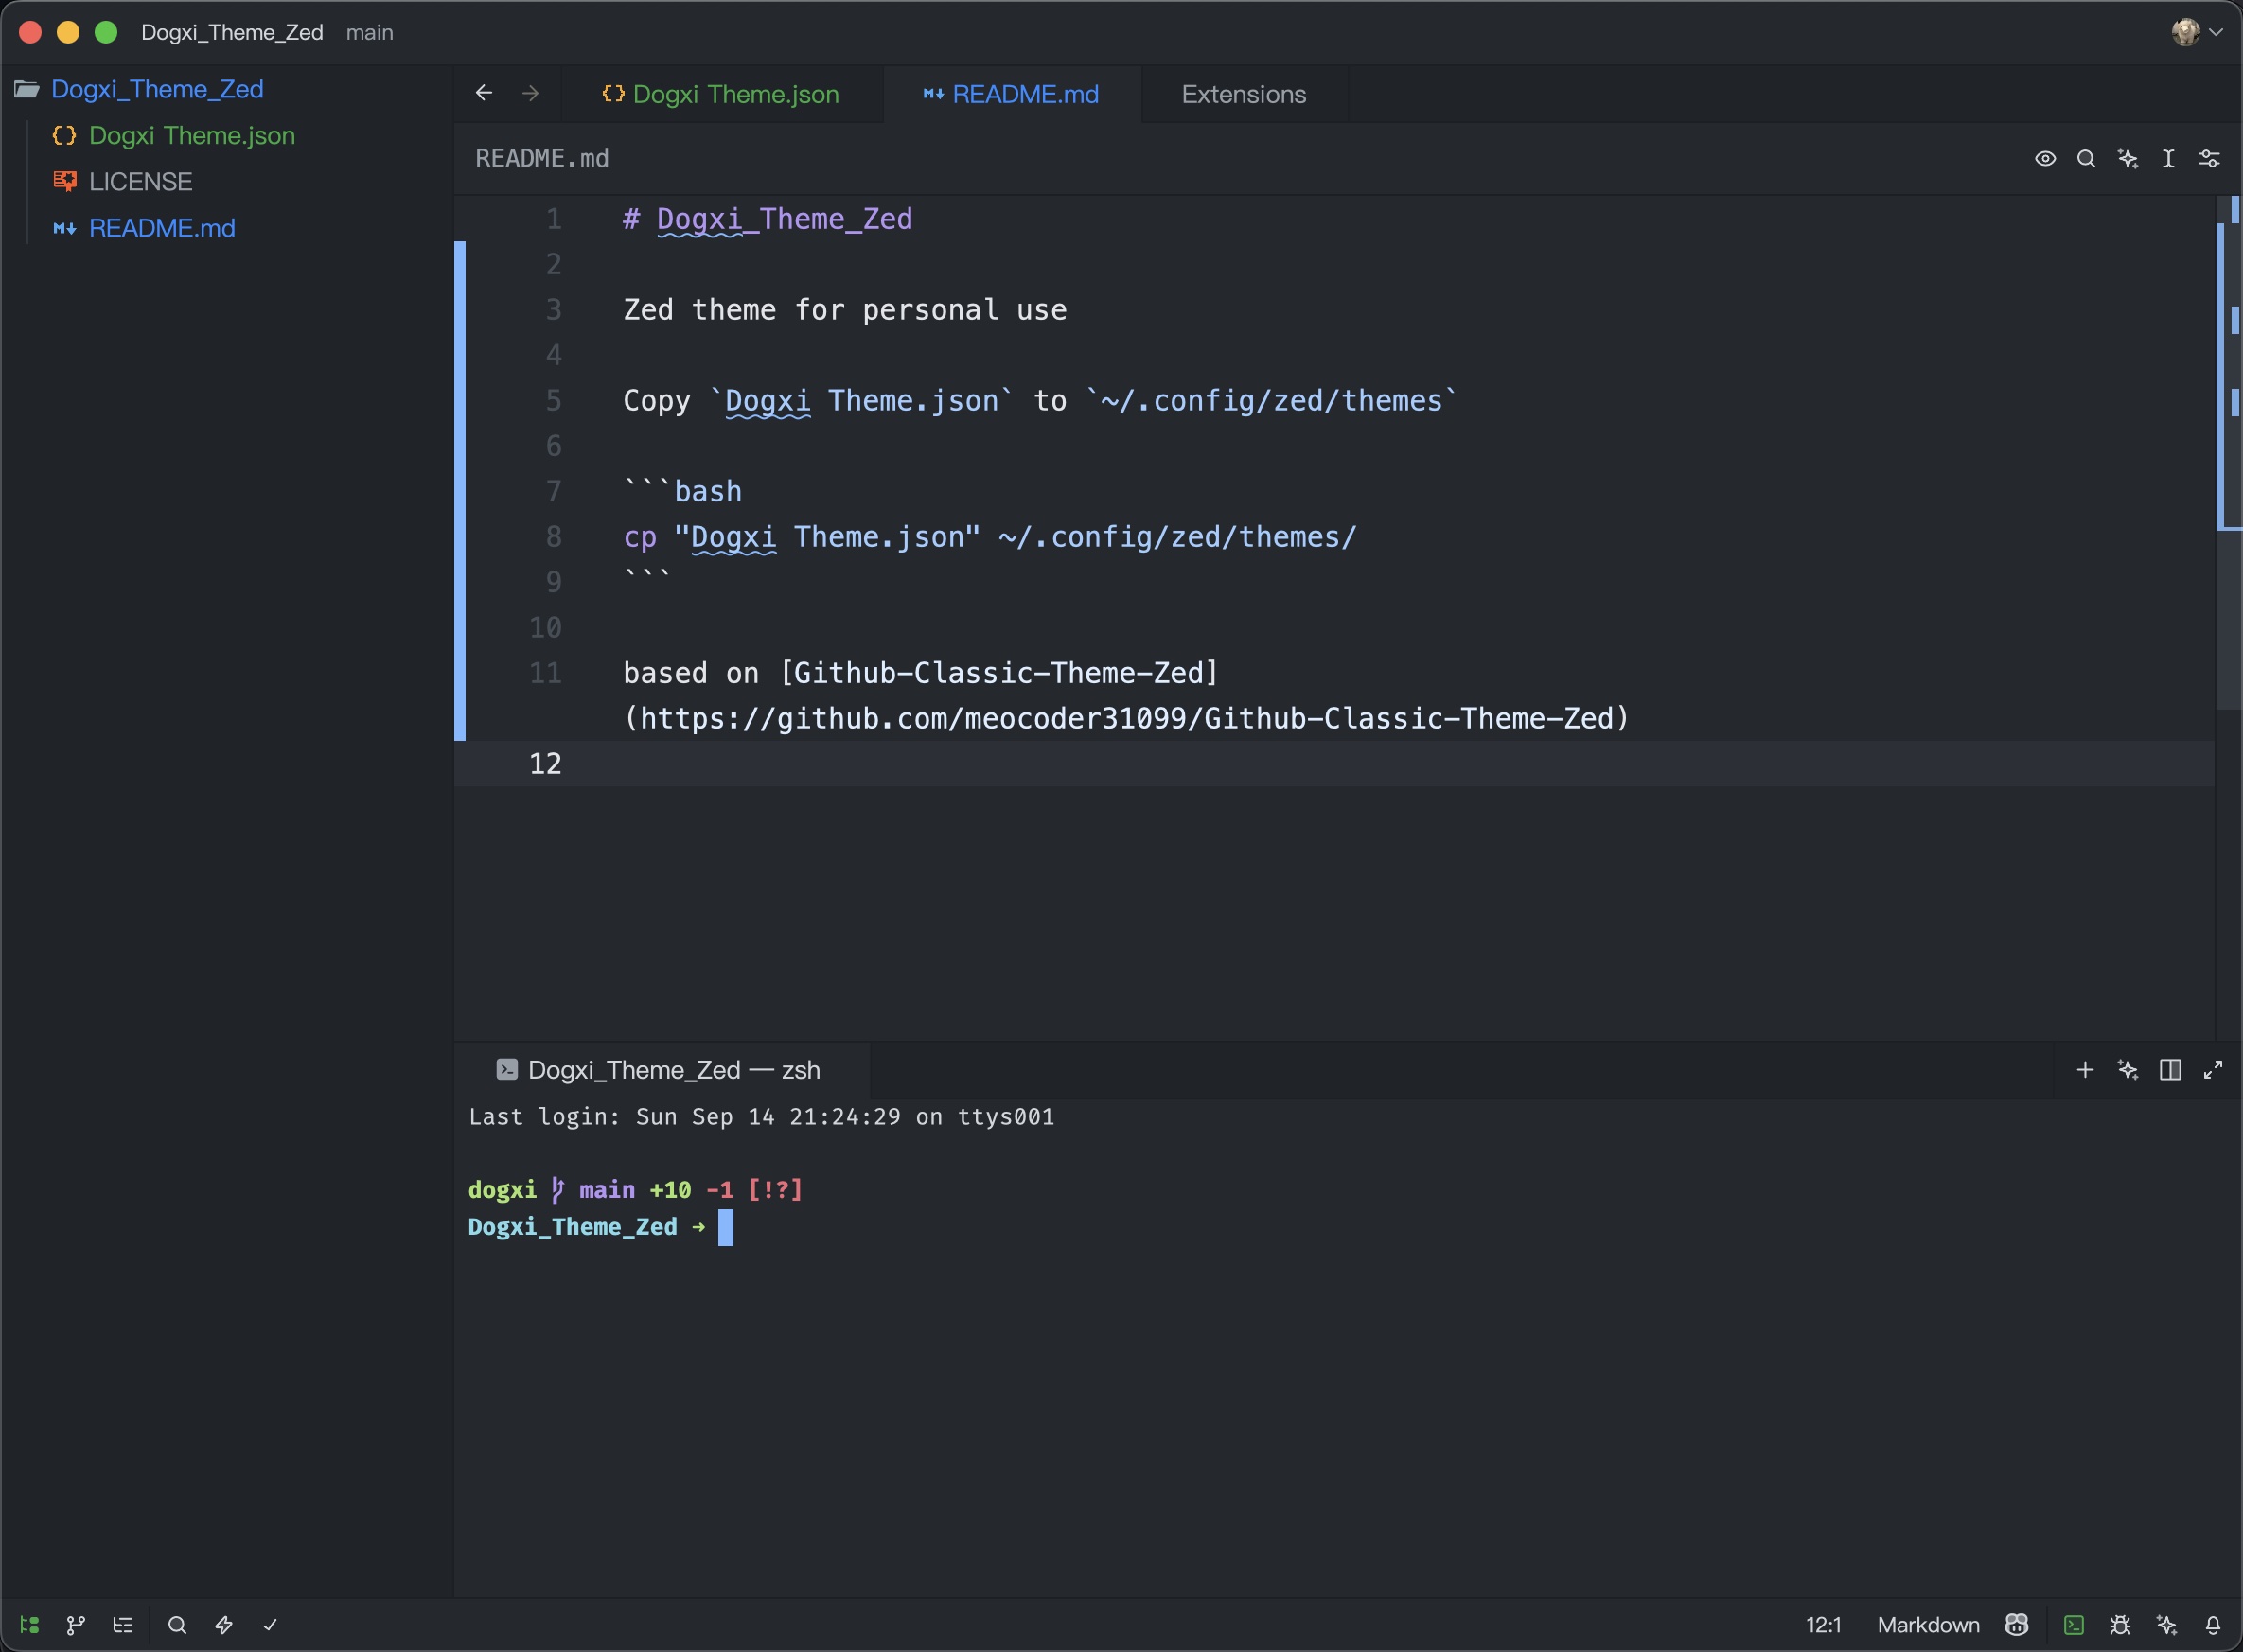This screenshot has width=2243, height=1652.
Task: Open the Extensions tab
Action: pyautogui.click(x=1244, y=94)
